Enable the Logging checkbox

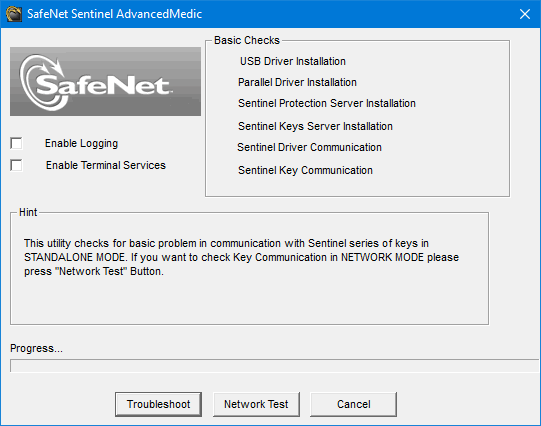pyautogui.click(x=16, y=143)
